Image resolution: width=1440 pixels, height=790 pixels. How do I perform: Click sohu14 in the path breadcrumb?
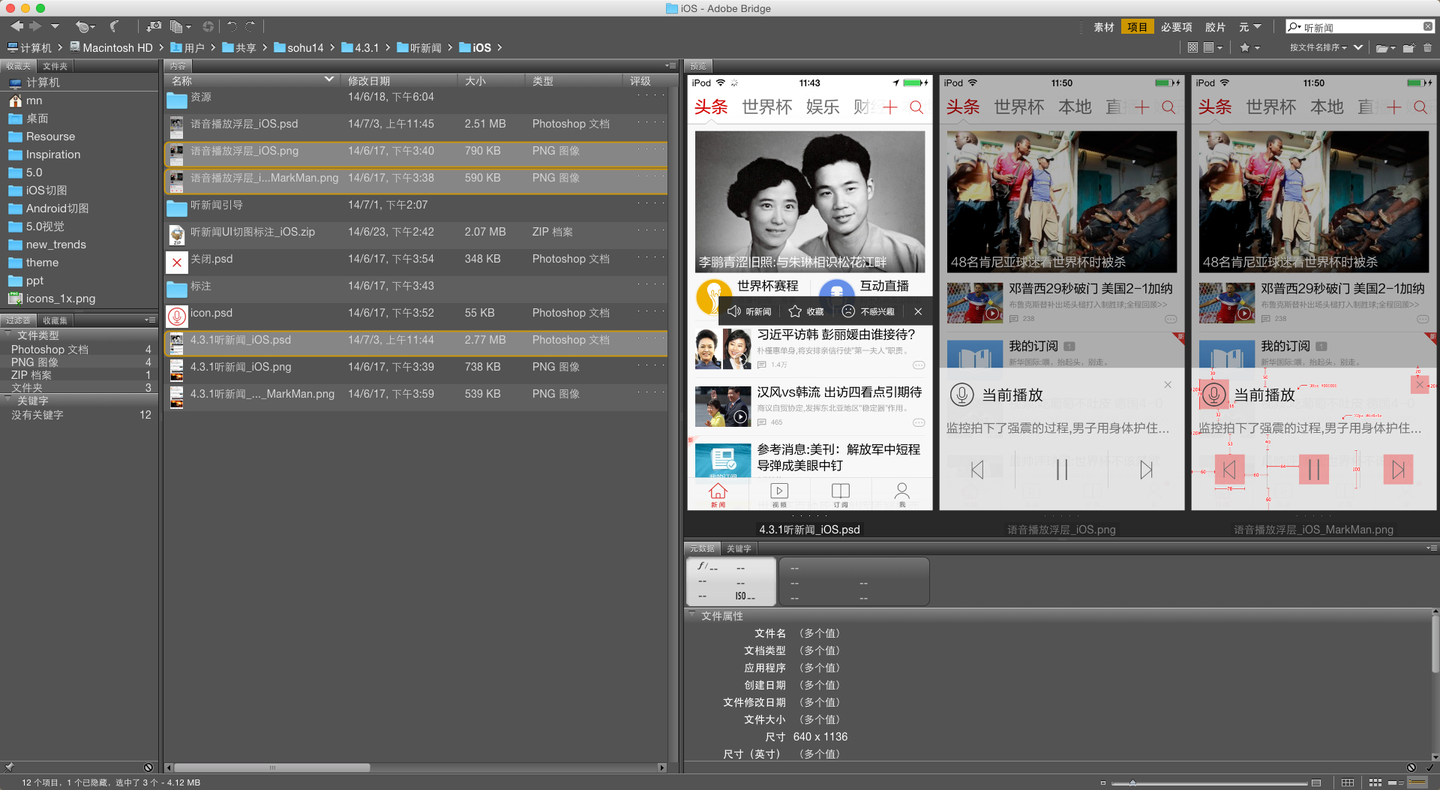306,47
